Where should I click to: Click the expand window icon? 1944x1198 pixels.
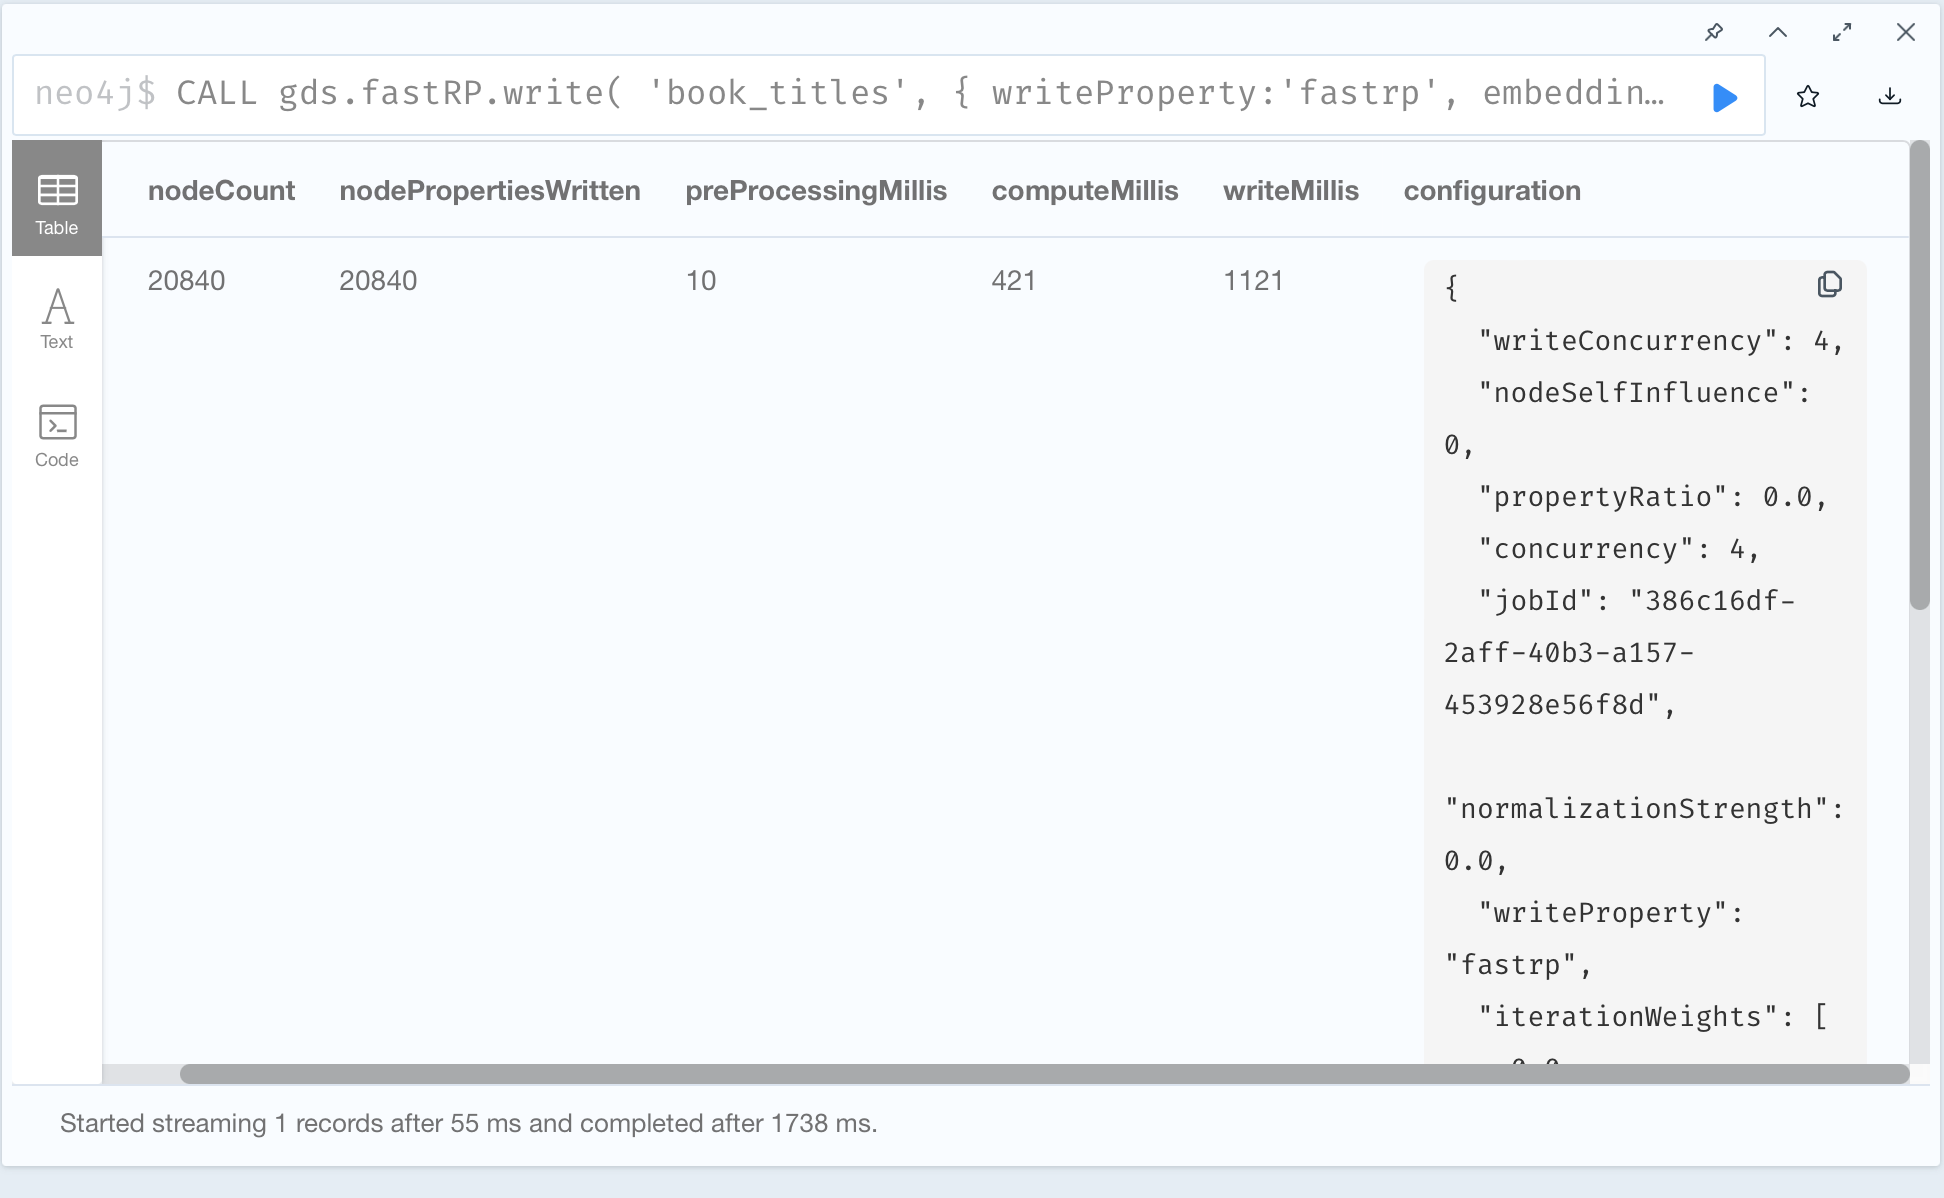[x=1841, y=32]
